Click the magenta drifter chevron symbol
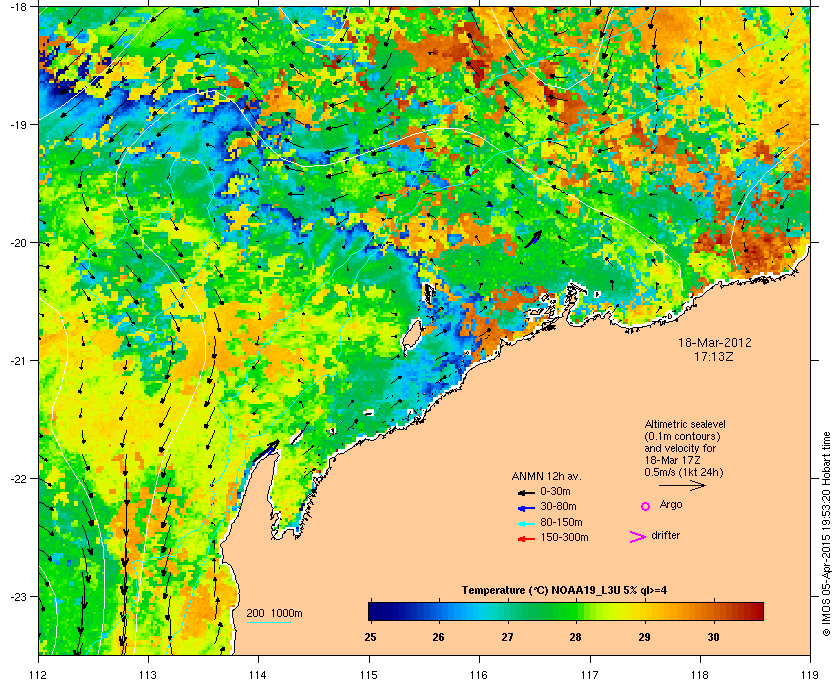The width and height of the screenshot is (840, 680). pos(638,537)
